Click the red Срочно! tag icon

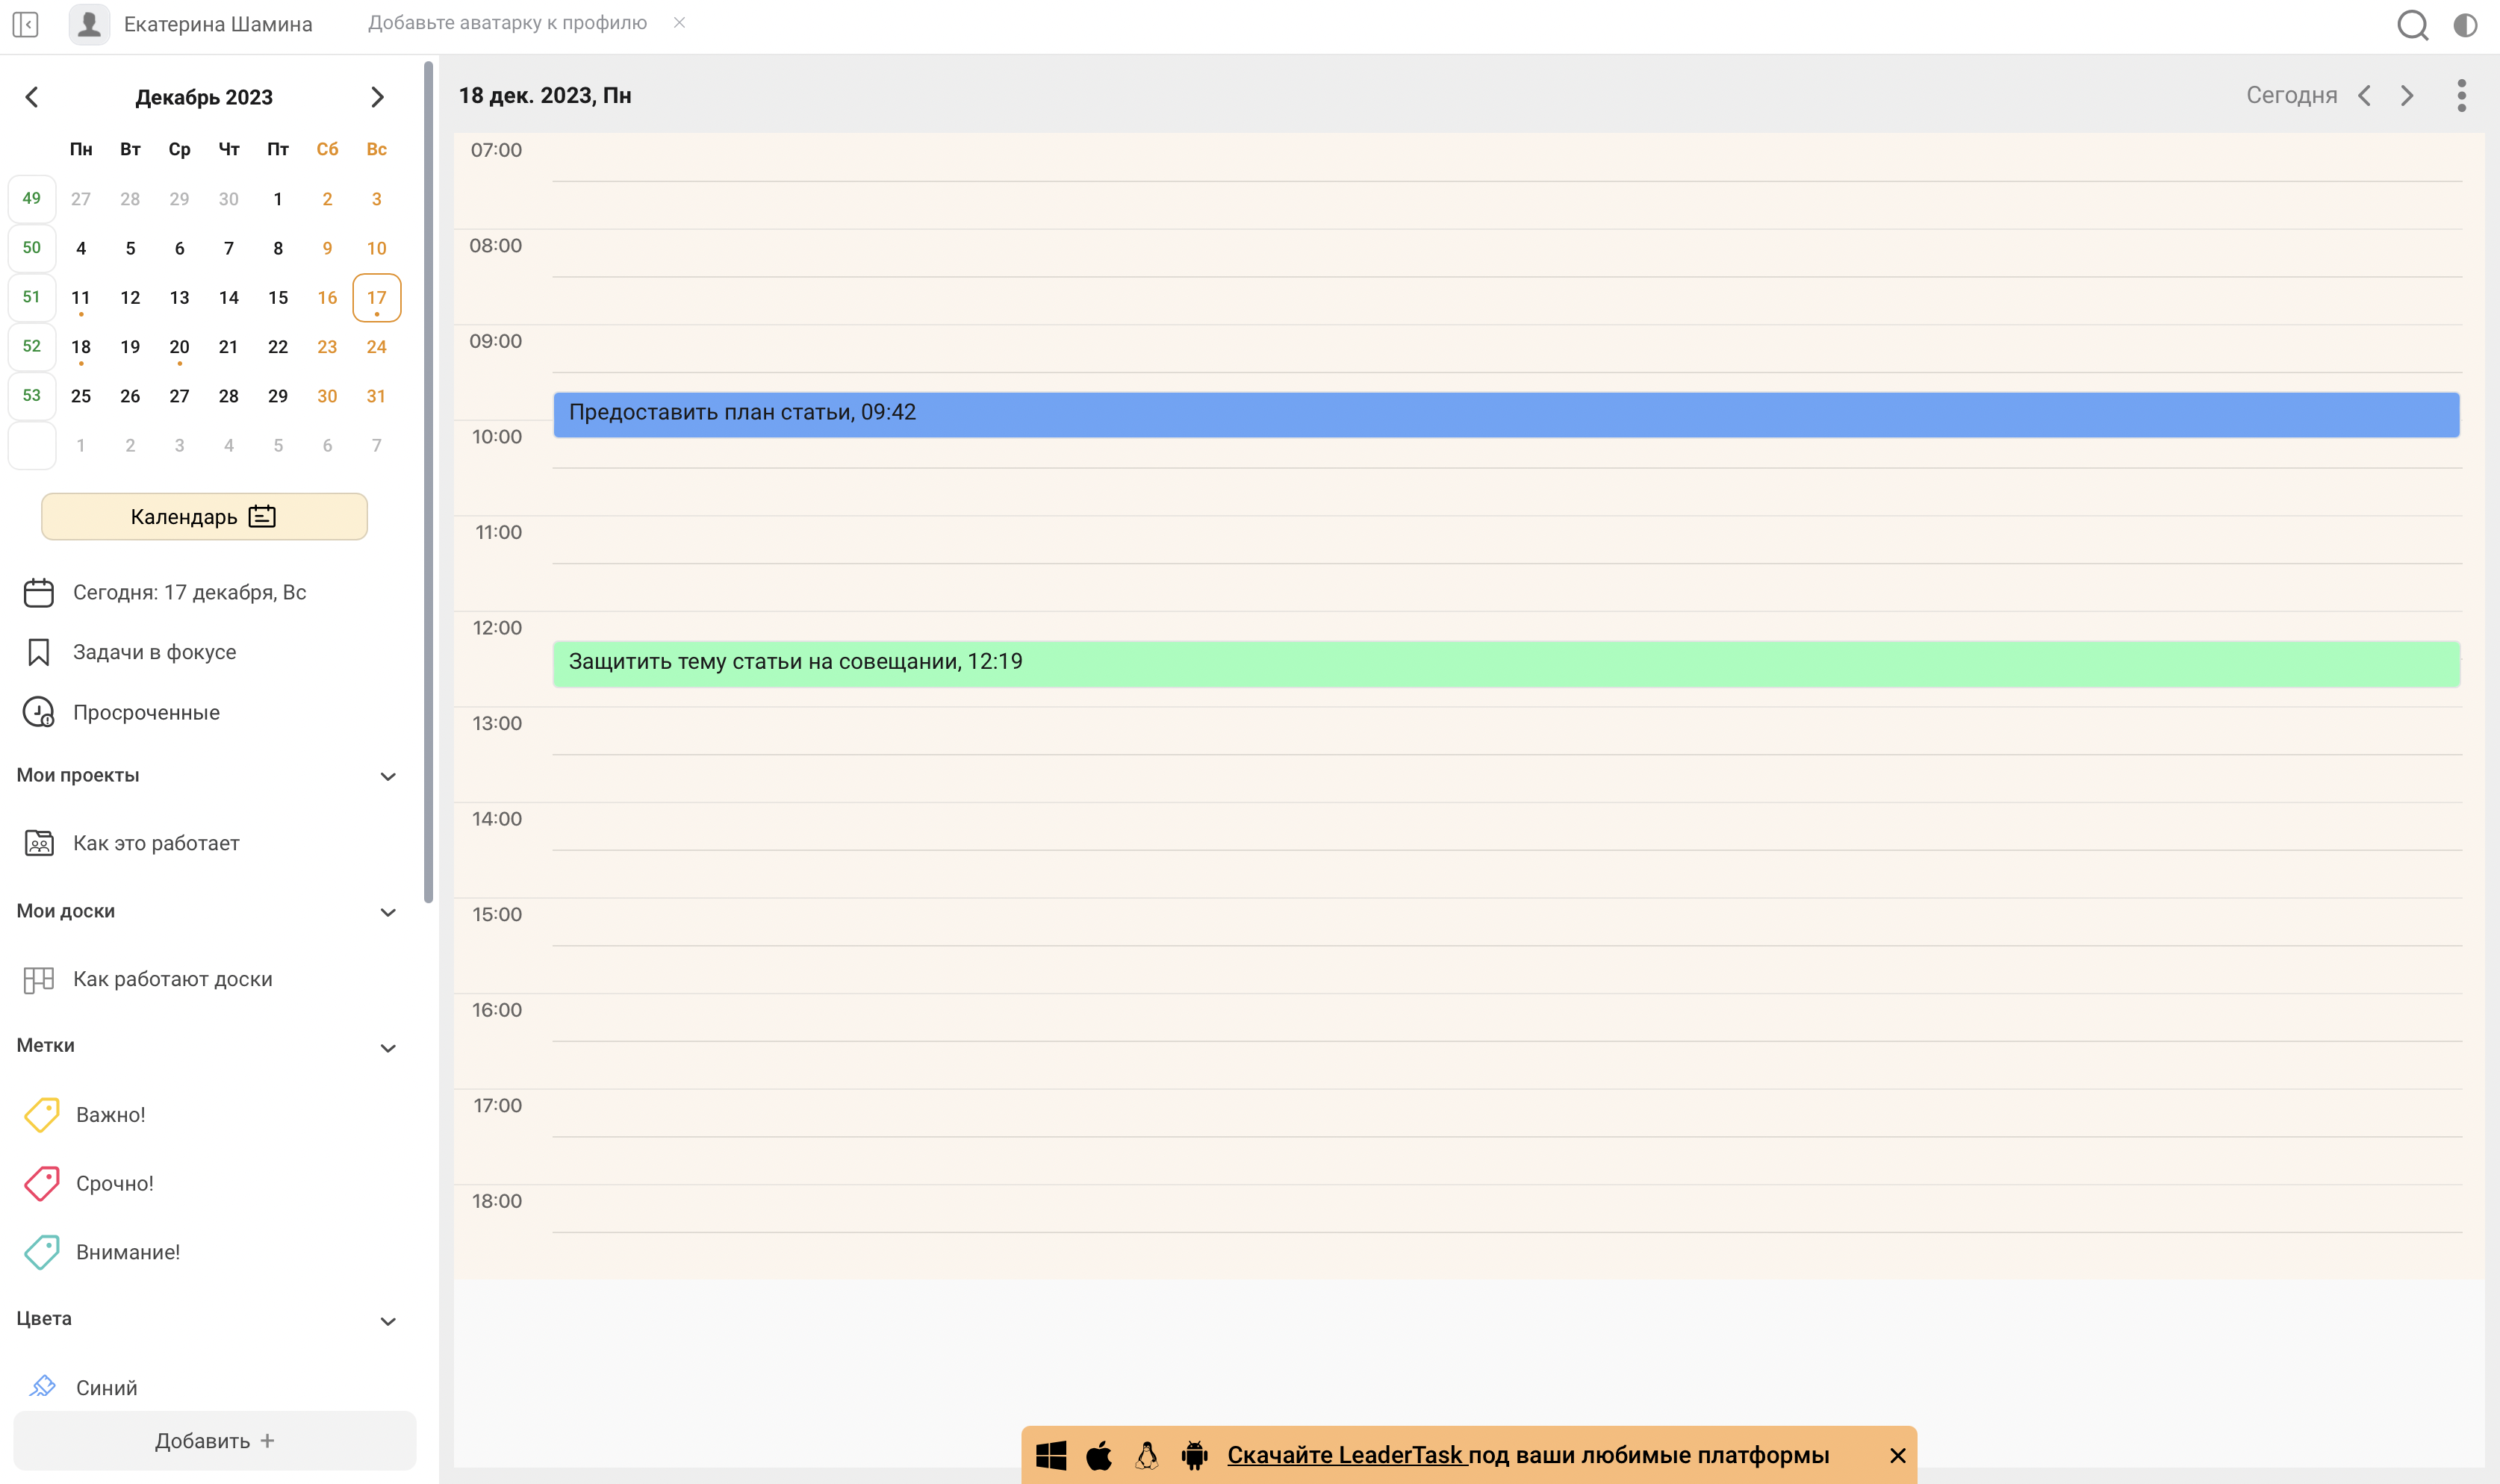pos(41,1183)
